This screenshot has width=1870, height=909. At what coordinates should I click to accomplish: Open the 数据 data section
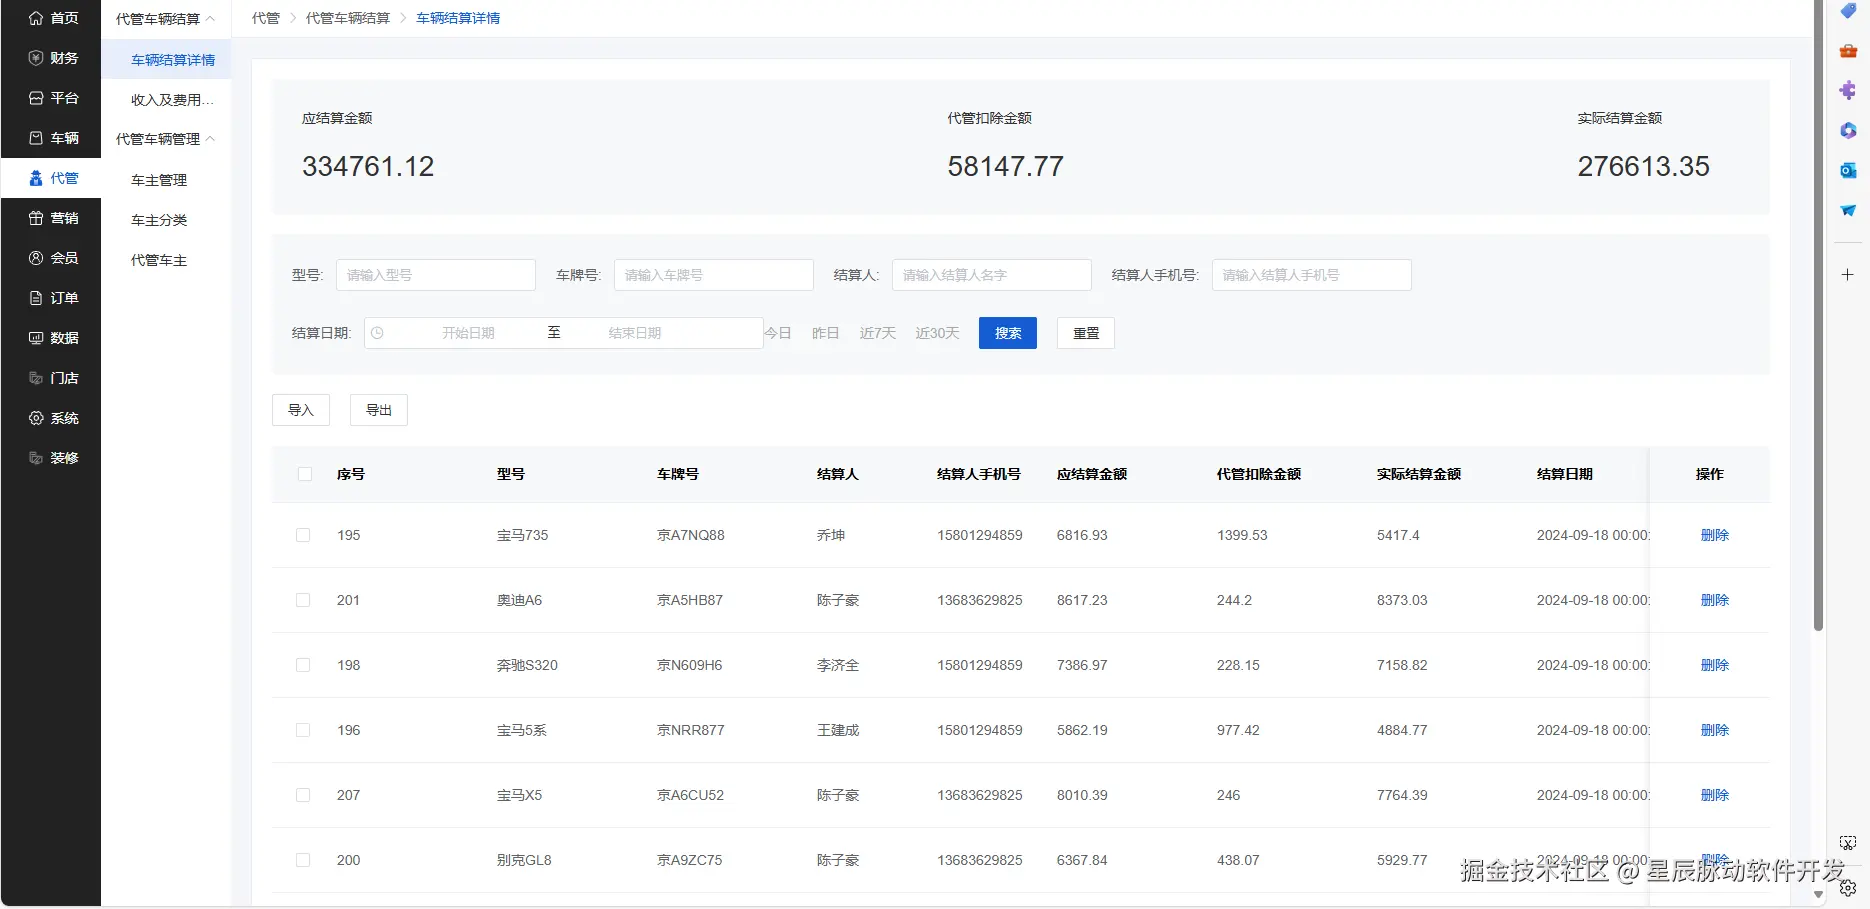[51, 338]
